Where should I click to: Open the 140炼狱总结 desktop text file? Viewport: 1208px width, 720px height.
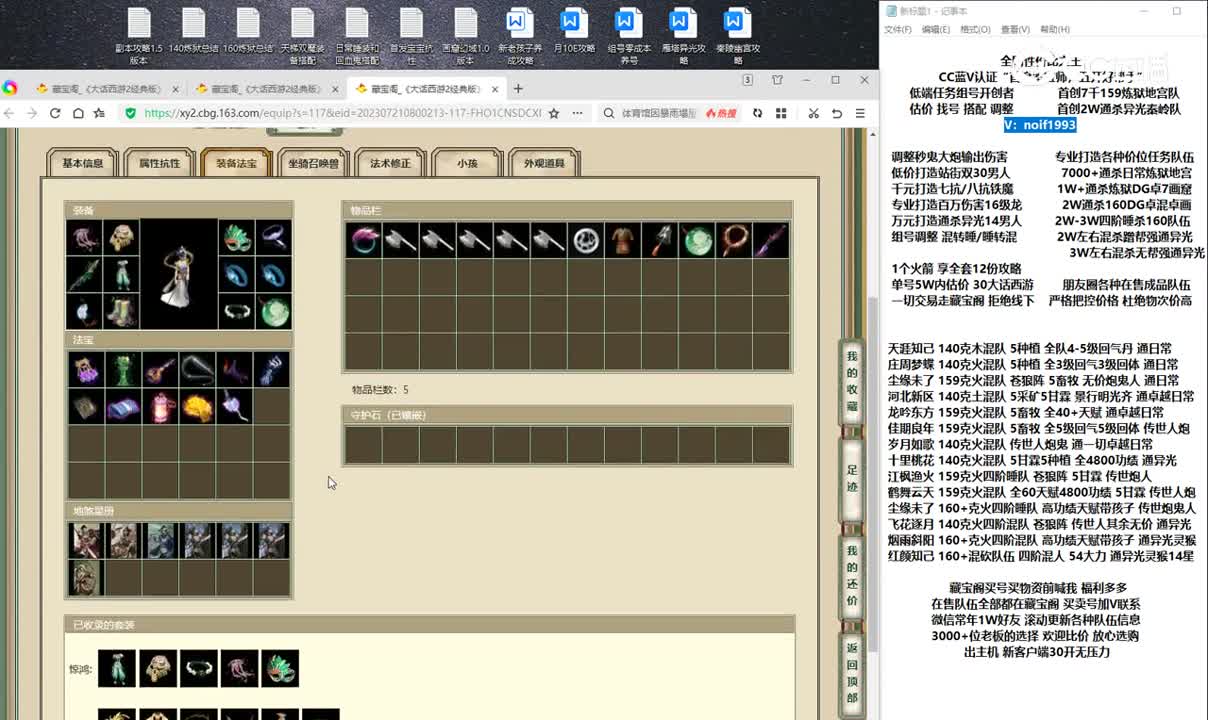coord(193,30)
